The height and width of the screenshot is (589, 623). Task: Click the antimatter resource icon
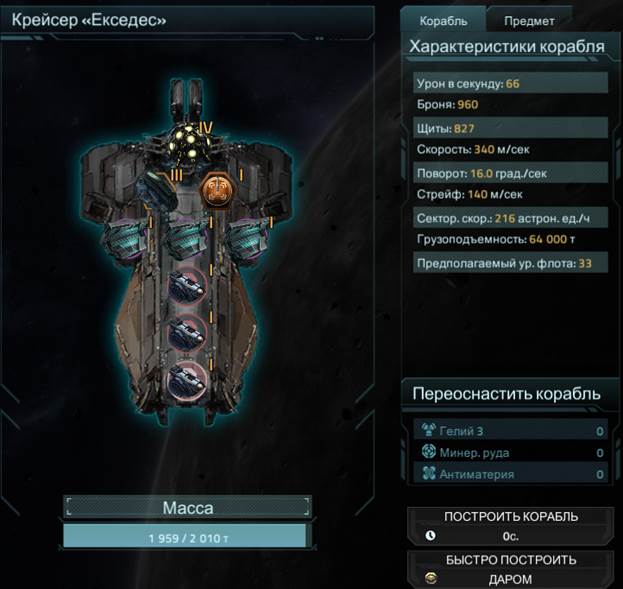[428, 473]
